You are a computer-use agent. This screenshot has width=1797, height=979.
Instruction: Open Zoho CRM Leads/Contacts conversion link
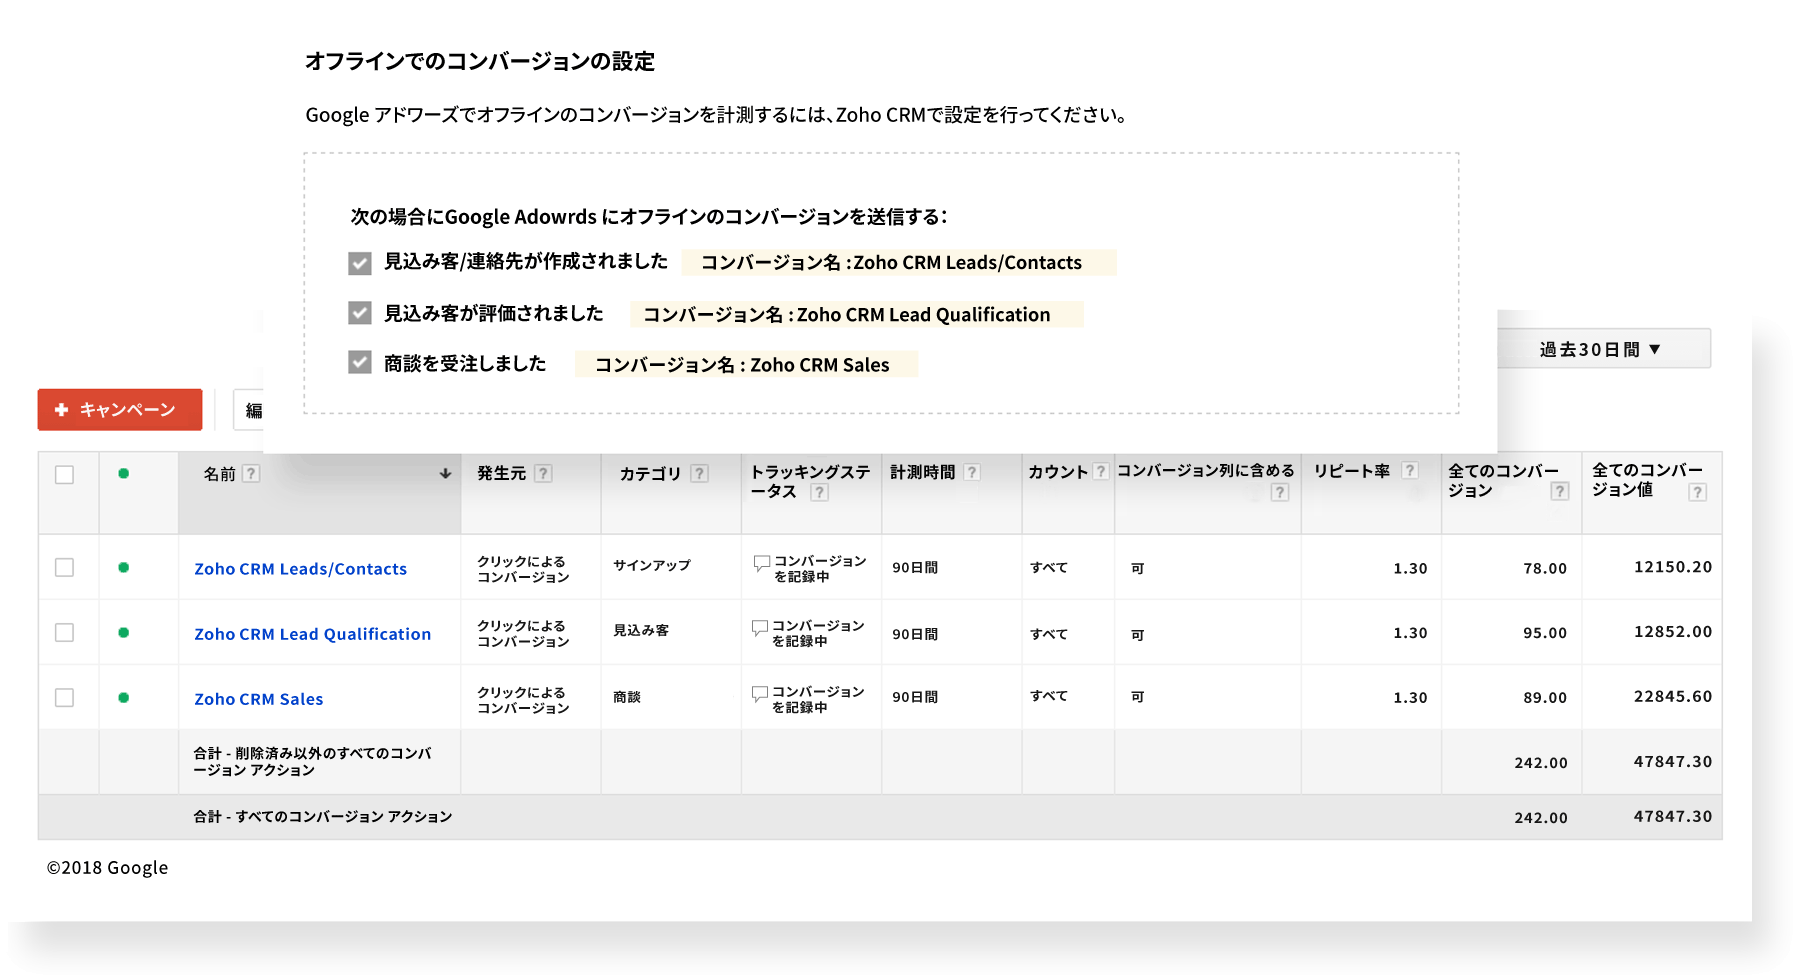(x=301, y=569)
